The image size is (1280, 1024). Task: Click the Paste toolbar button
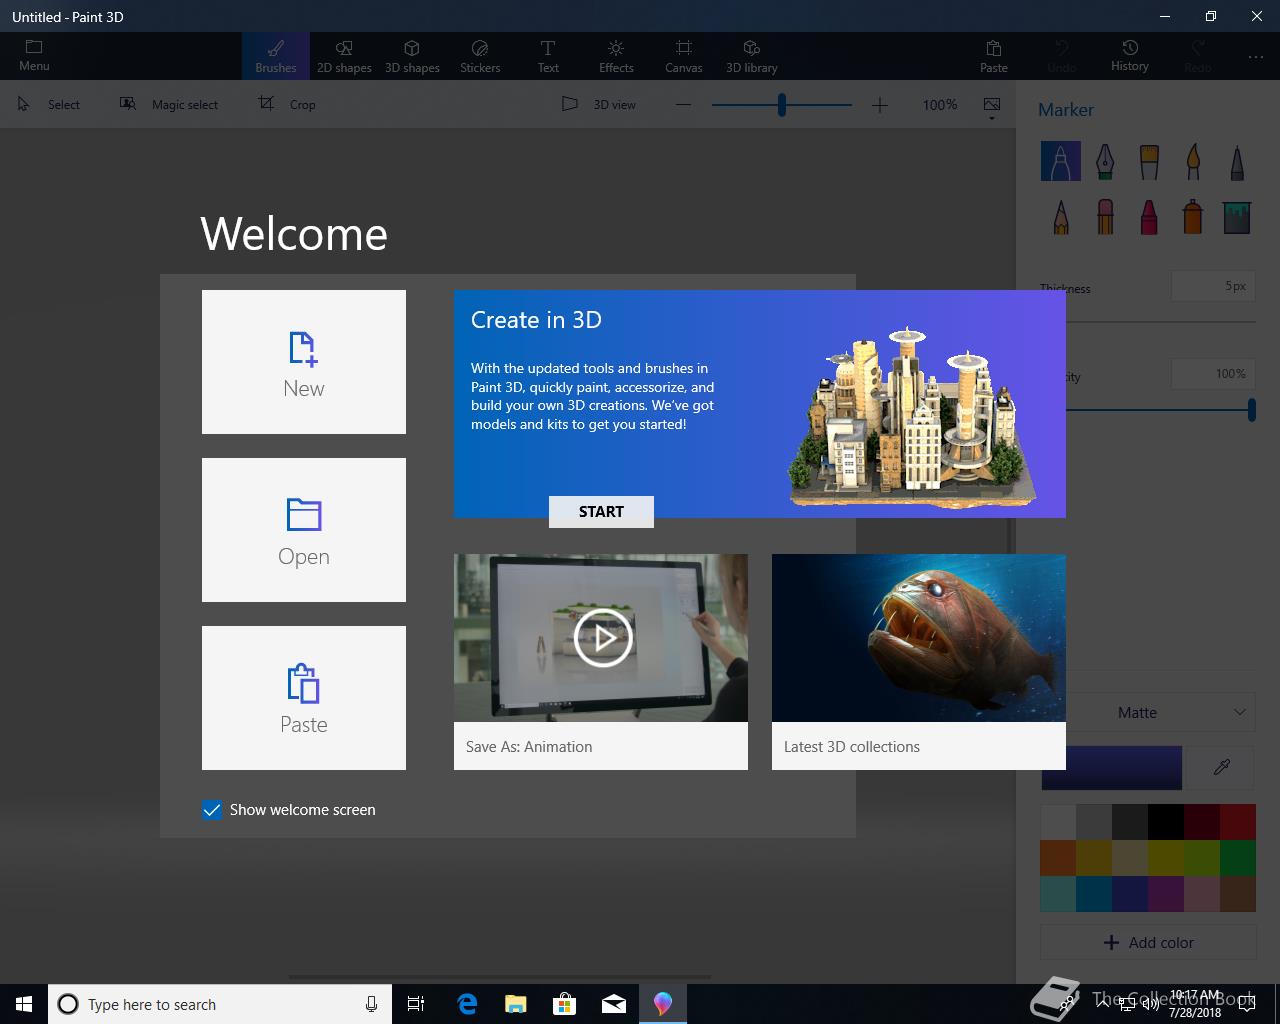point(994,56)
